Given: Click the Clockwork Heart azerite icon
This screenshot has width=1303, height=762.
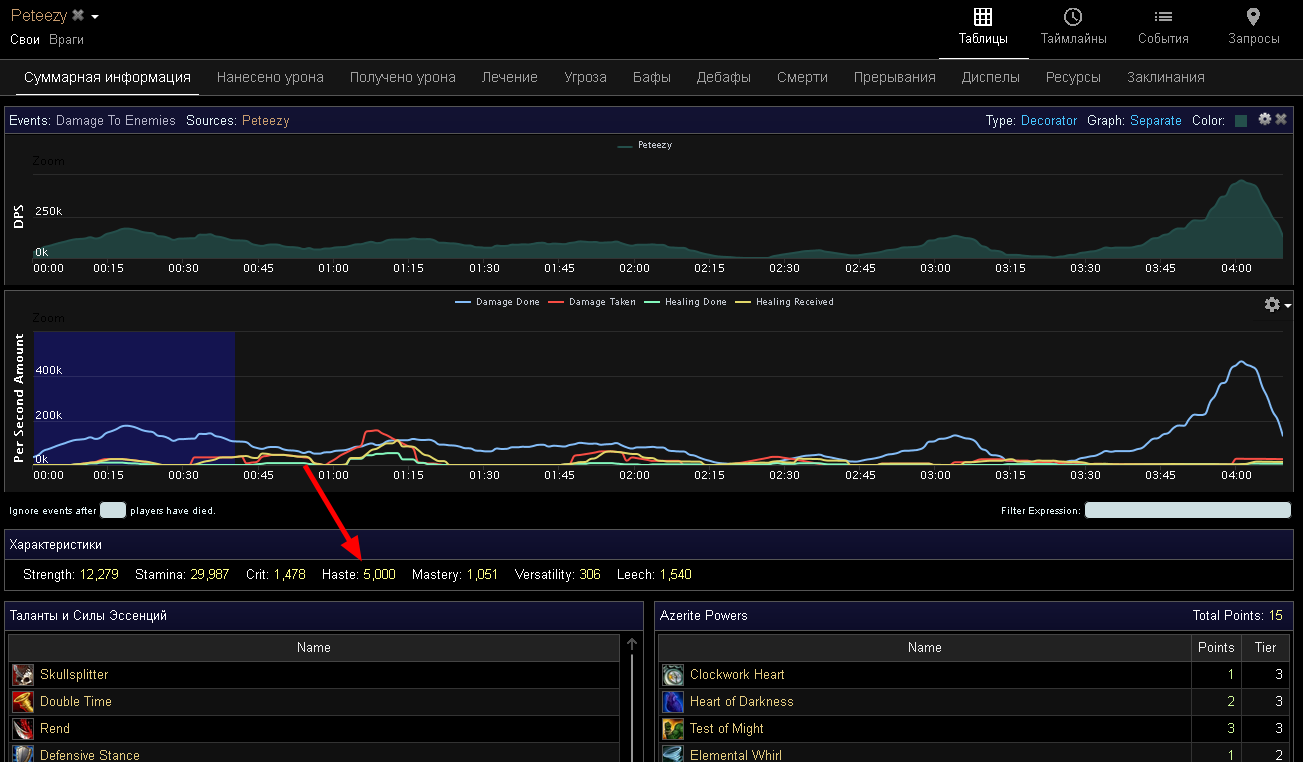Looking at the screenshot, I should point(673,675).
